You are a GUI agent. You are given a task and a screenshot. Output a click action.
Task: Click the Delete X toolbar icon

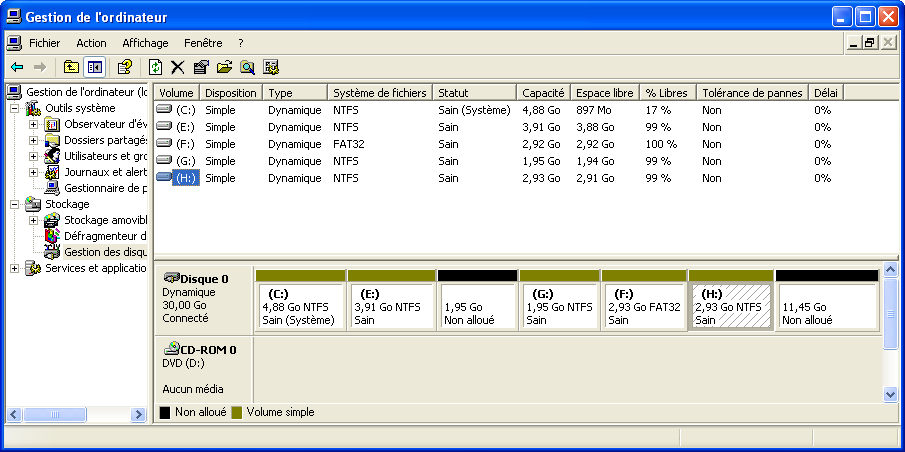pos(177,68)
